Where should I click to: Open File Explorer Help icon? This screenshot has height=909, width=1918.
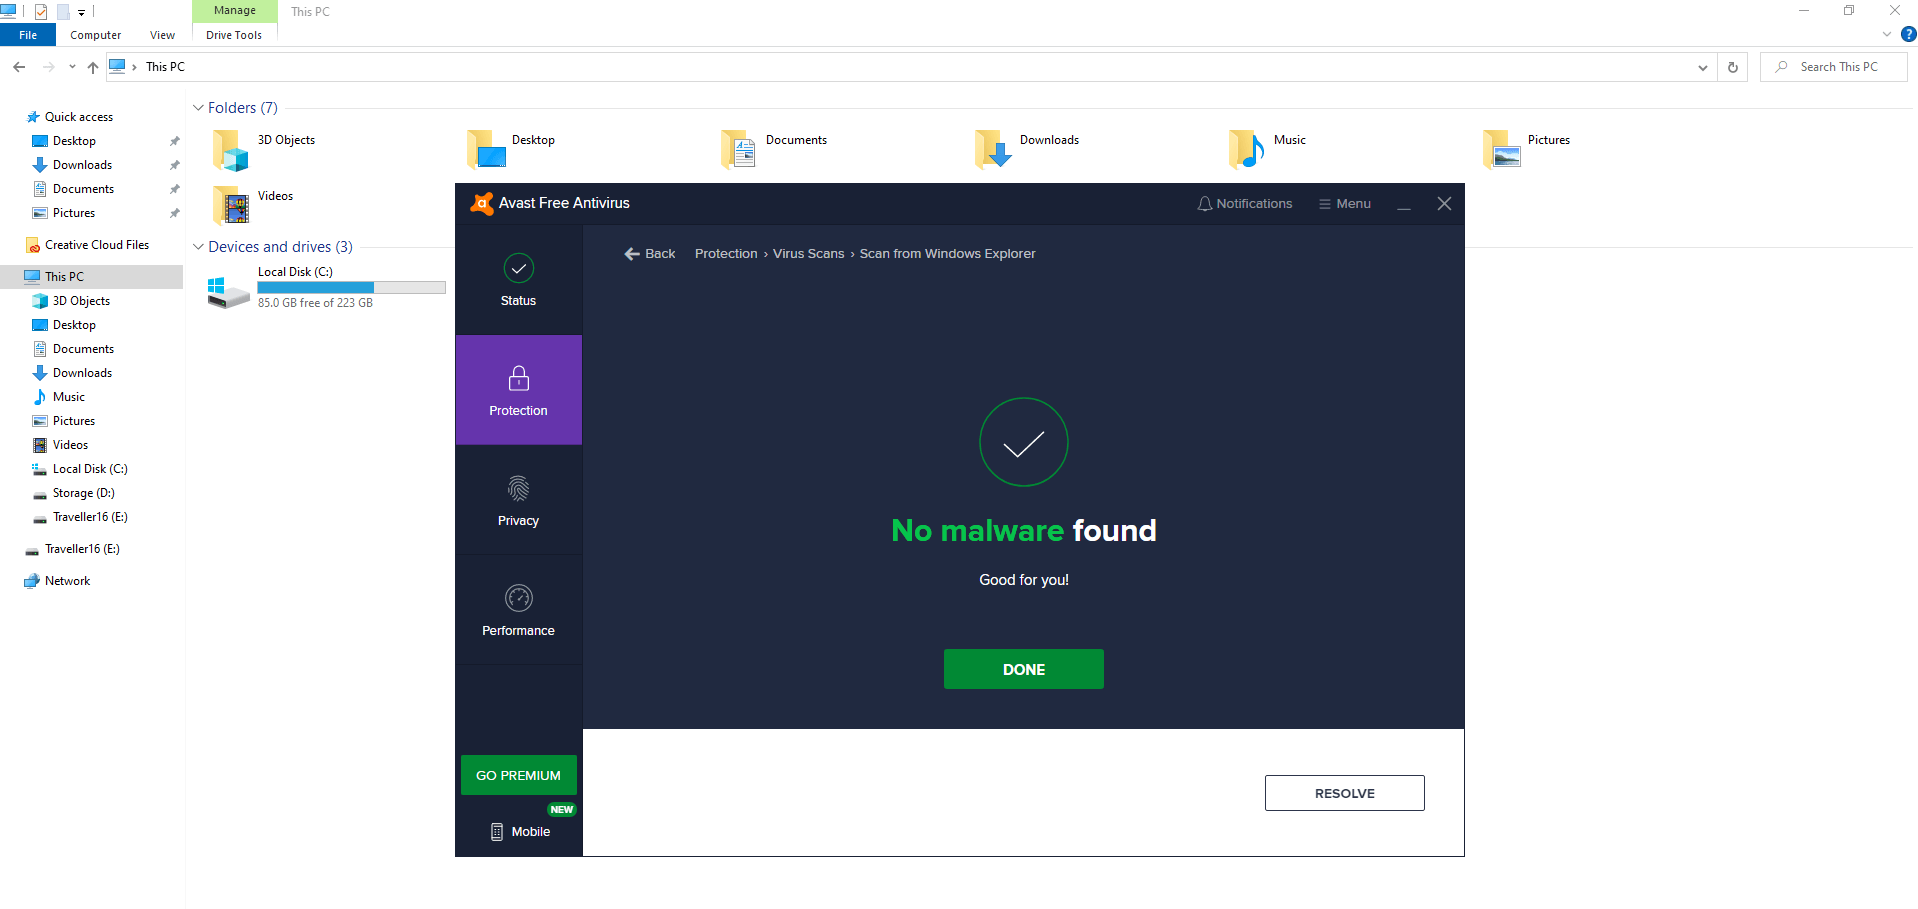click(1908, 35)
